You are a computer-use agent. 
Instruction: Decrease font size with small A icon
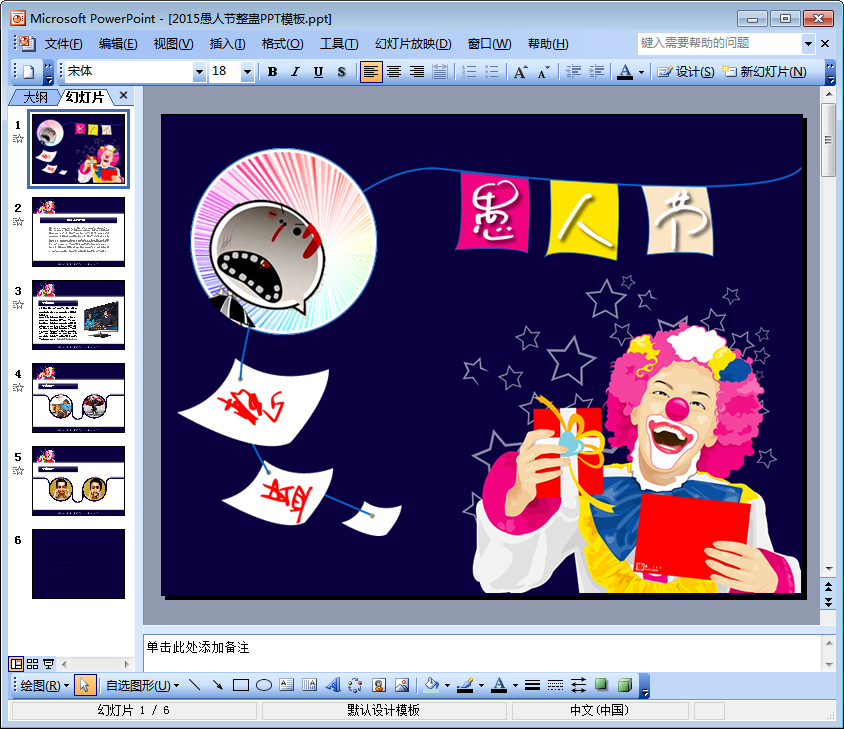click(x=543, y=72)
